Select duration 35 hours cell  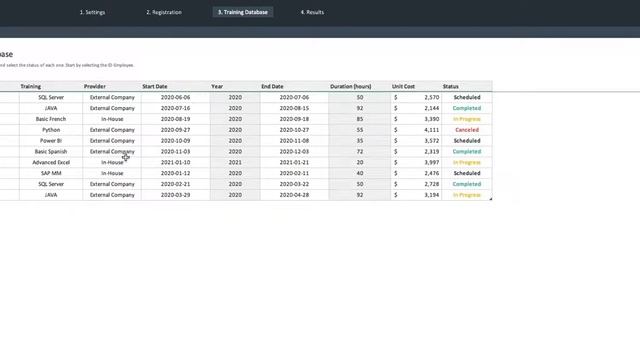coord(360,141)
